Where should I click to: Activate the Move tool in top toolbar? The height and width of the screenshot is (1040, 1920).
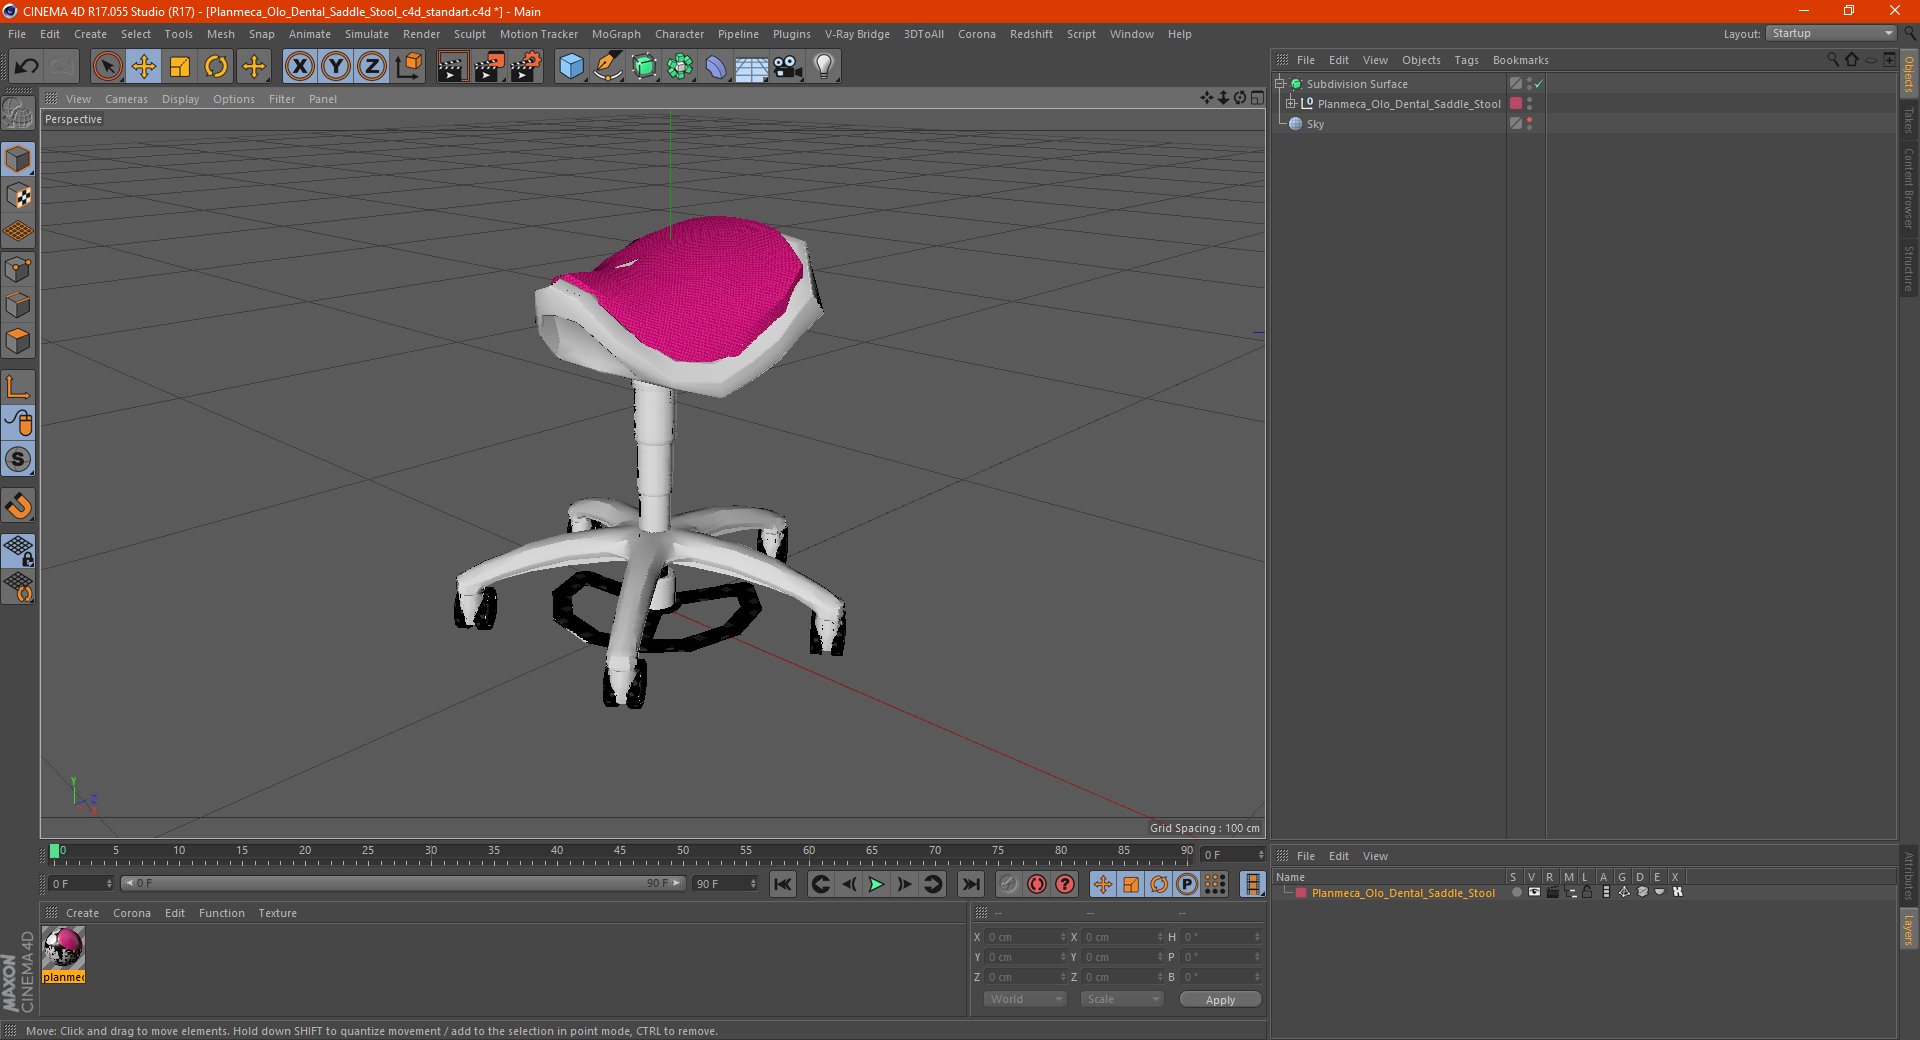144,67
